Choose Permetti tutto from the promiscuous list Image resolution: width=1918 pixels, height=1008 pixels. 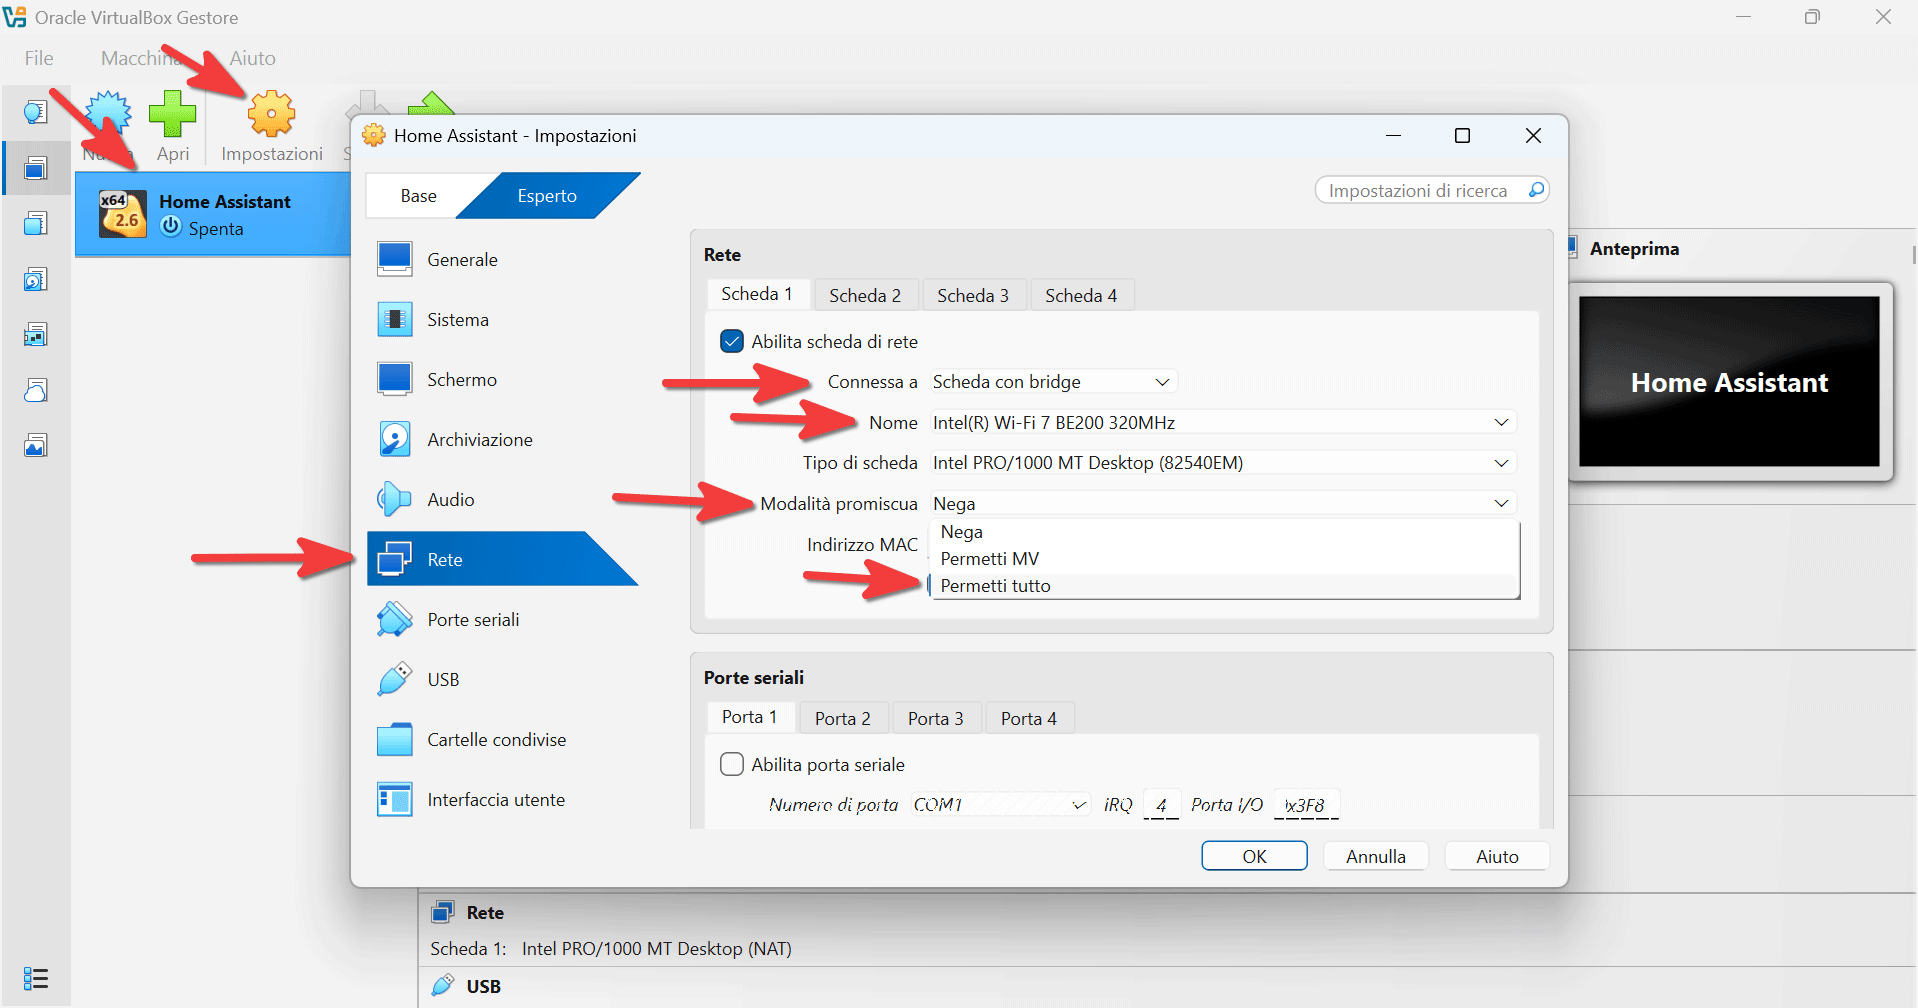point(1224,586)
